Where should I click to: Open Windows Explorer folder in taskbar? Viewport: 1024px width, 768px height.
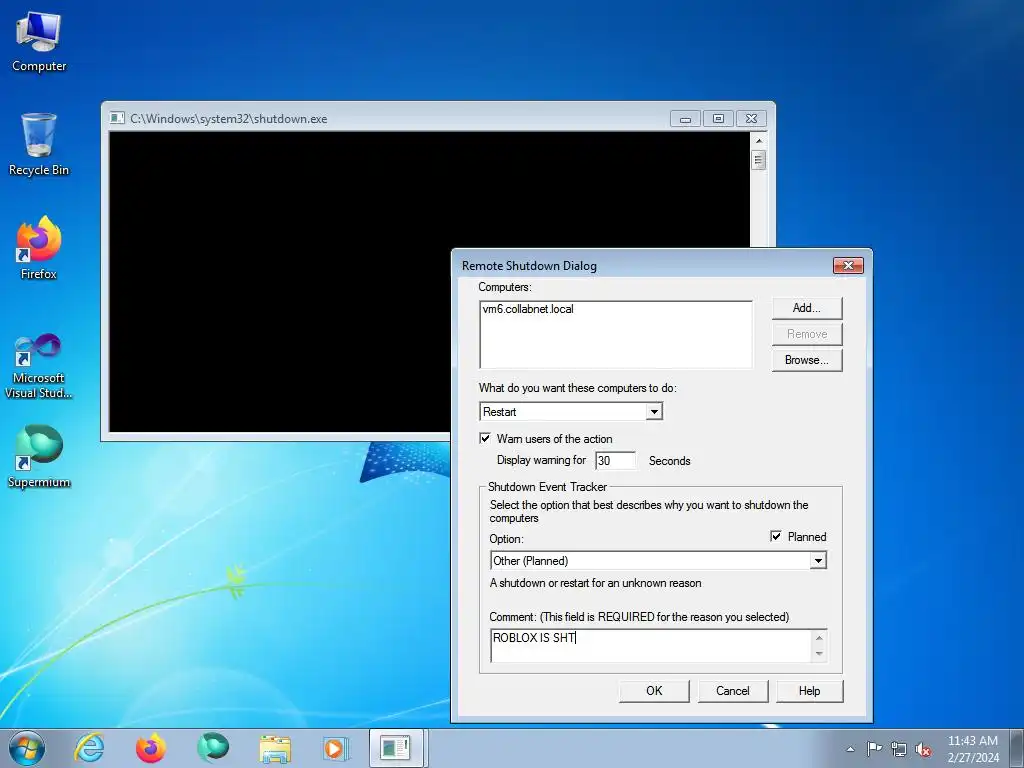(x=275, y=748)
